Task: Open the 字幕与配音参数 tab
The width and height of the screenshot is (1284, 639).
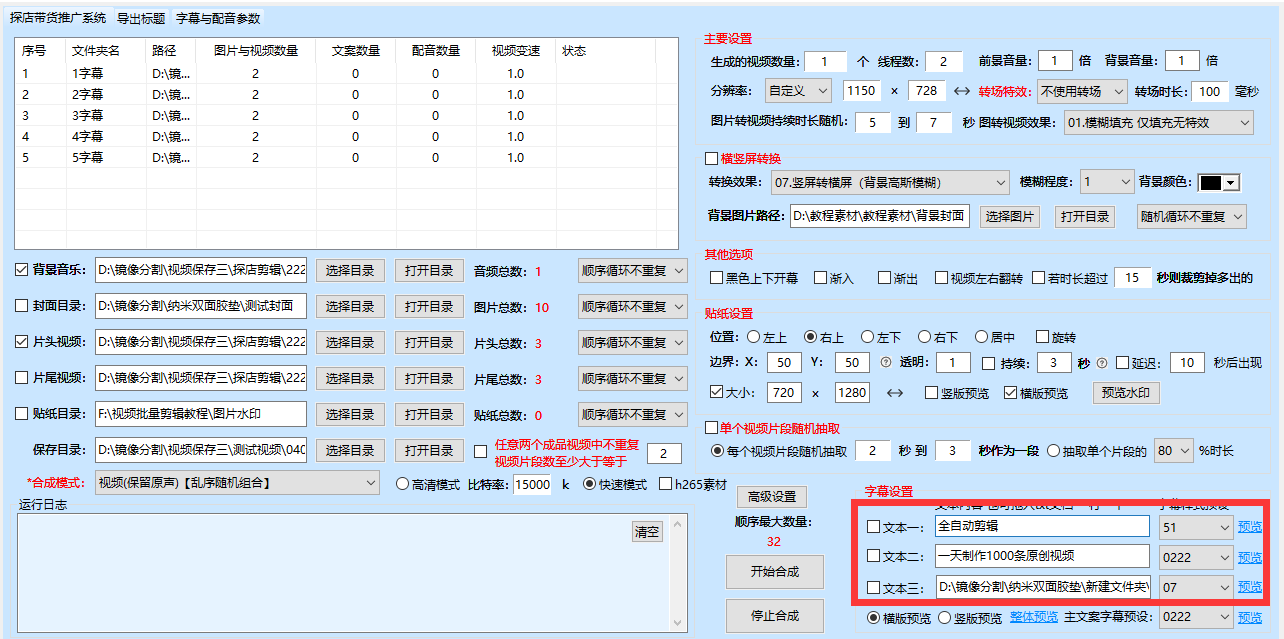Action: (218, 18)
